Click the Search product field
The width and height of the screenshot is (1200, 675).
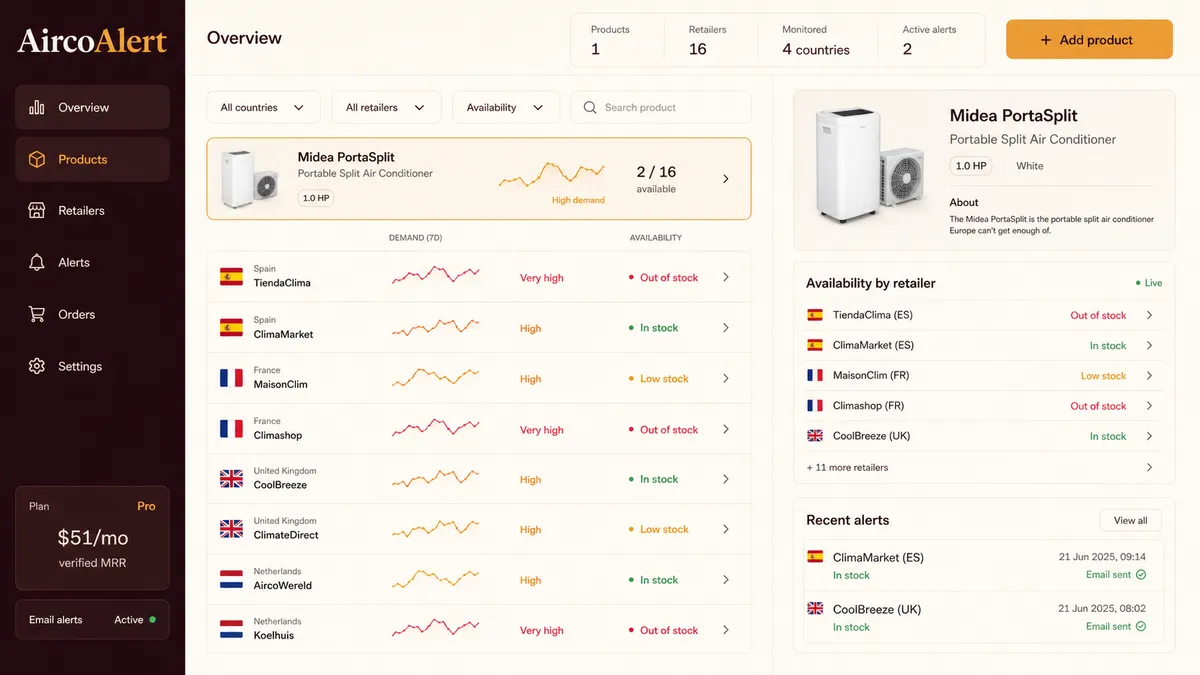click(x=661, y=107)
